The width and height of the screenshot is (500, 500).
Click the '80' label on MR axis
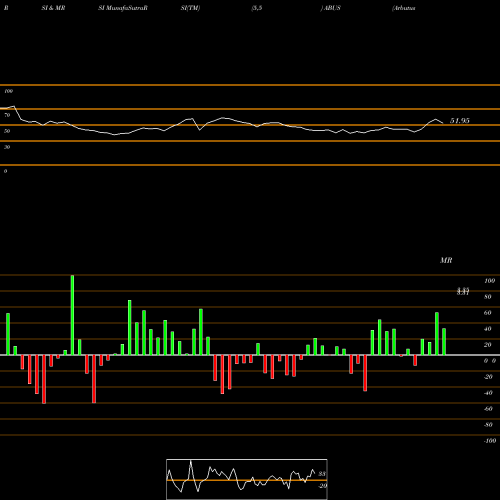coord(488,297)
